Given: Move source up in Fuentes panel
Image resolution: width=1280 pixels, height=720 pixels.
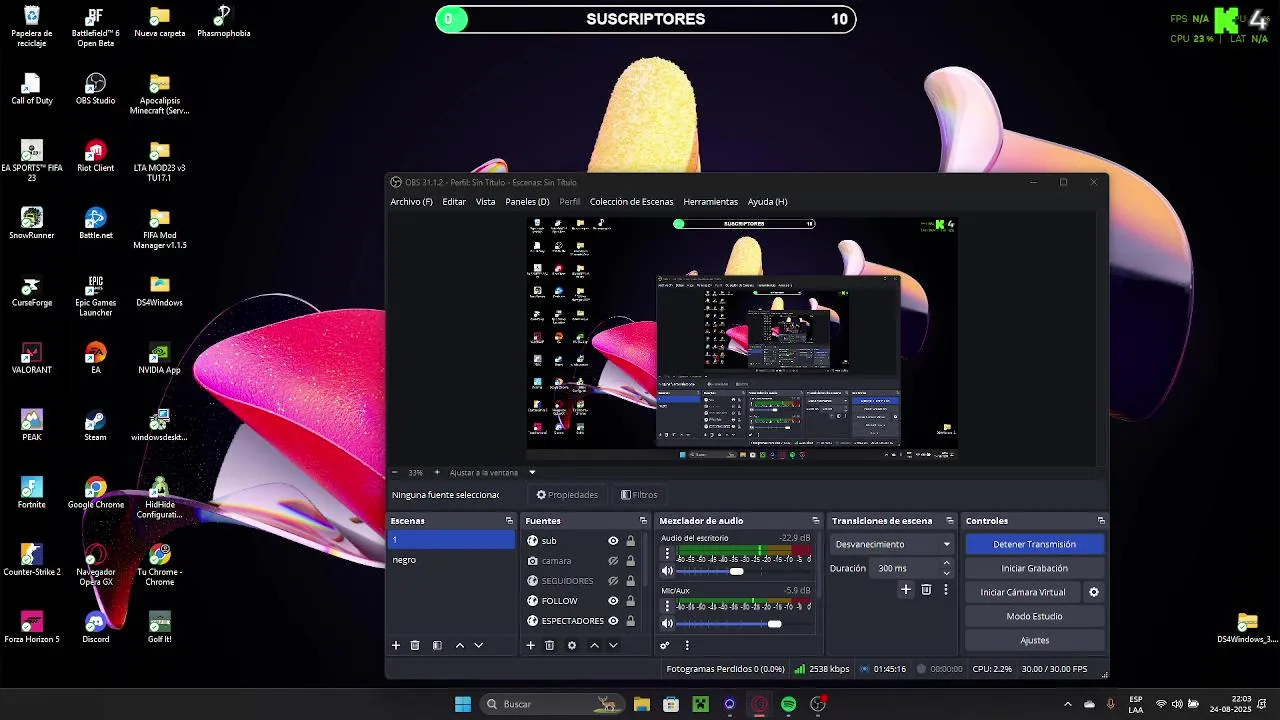Looking at the screenshot, I should (x=594, y=646).
